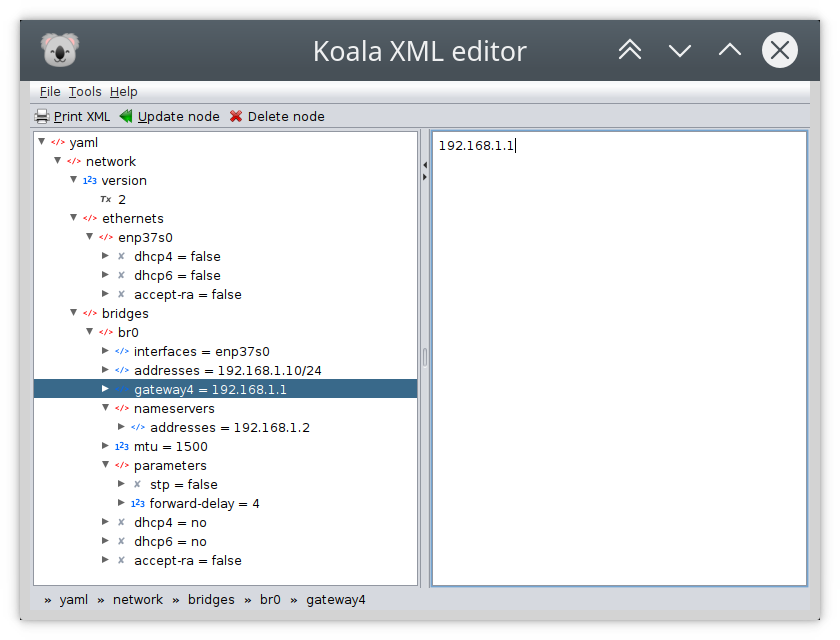The width and height of the screenshot is (840, 640).
Task: Click the numeric 123 icon beside version
Action: (x=89, y=180)
